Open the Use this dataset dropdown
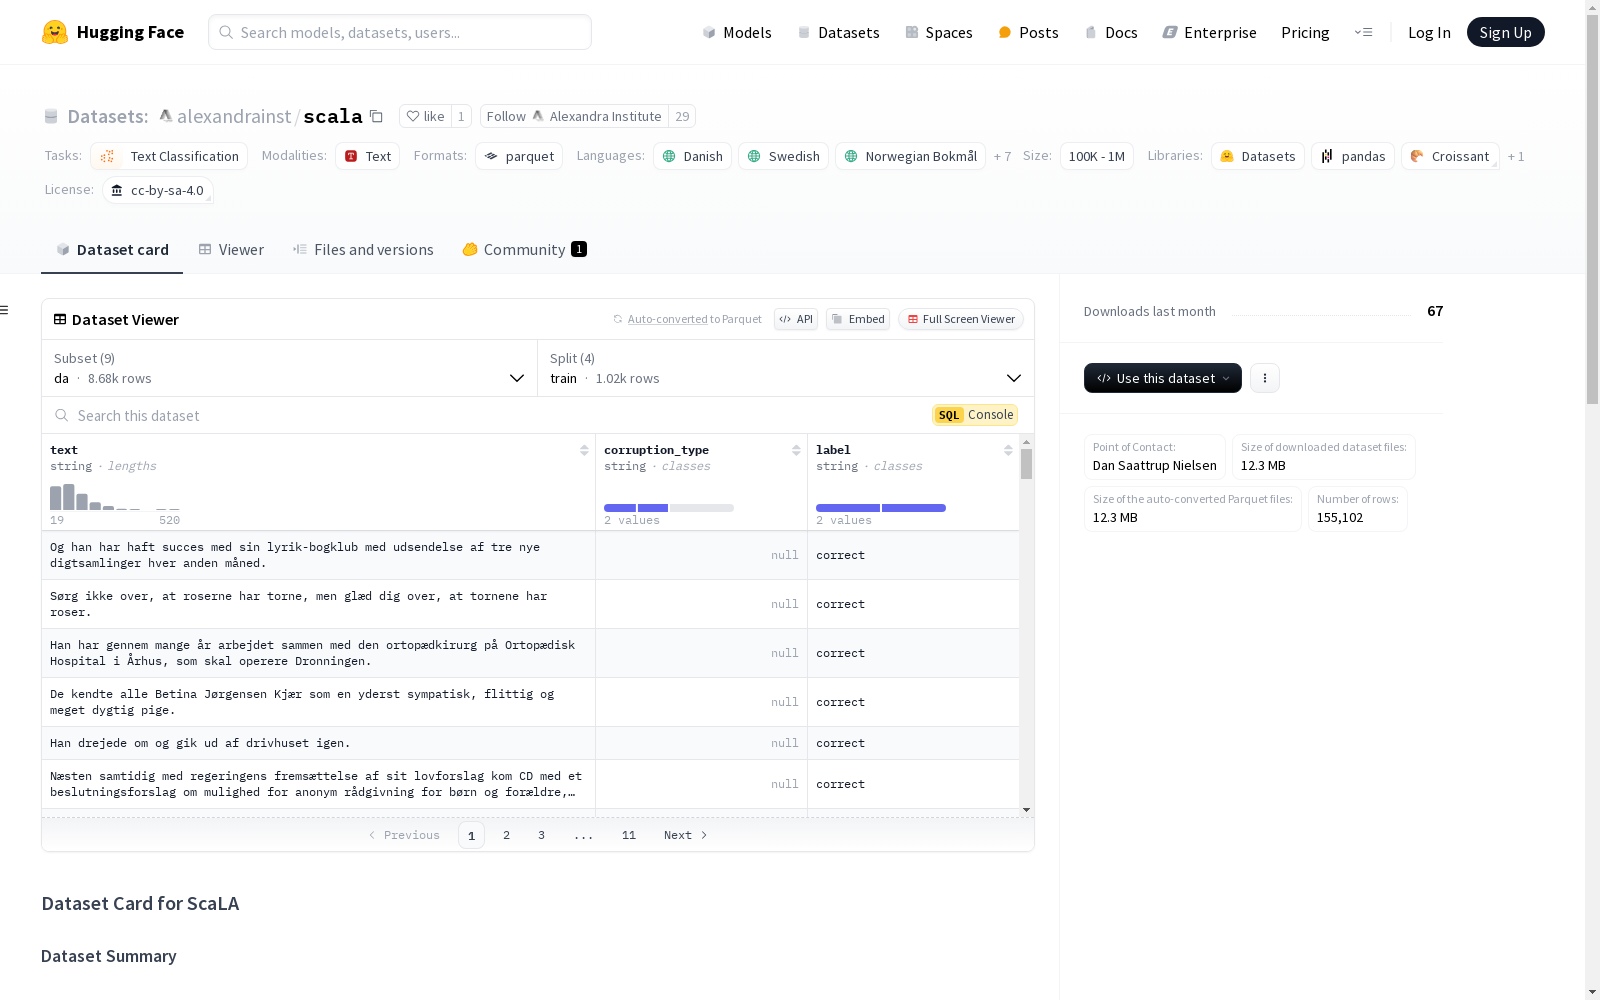 click(1163, 378)
